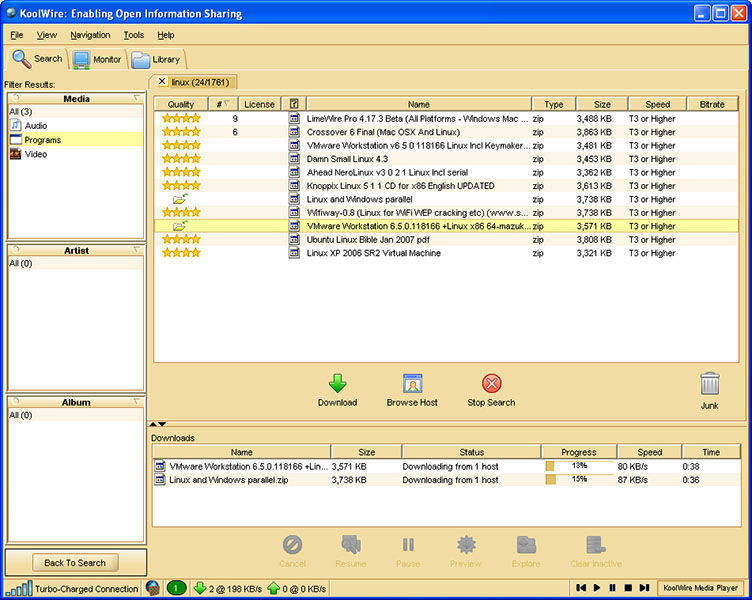The width and height of the screenshot is (752, 600).
Task: Close the linux search results tab
Action: [162, 82]
